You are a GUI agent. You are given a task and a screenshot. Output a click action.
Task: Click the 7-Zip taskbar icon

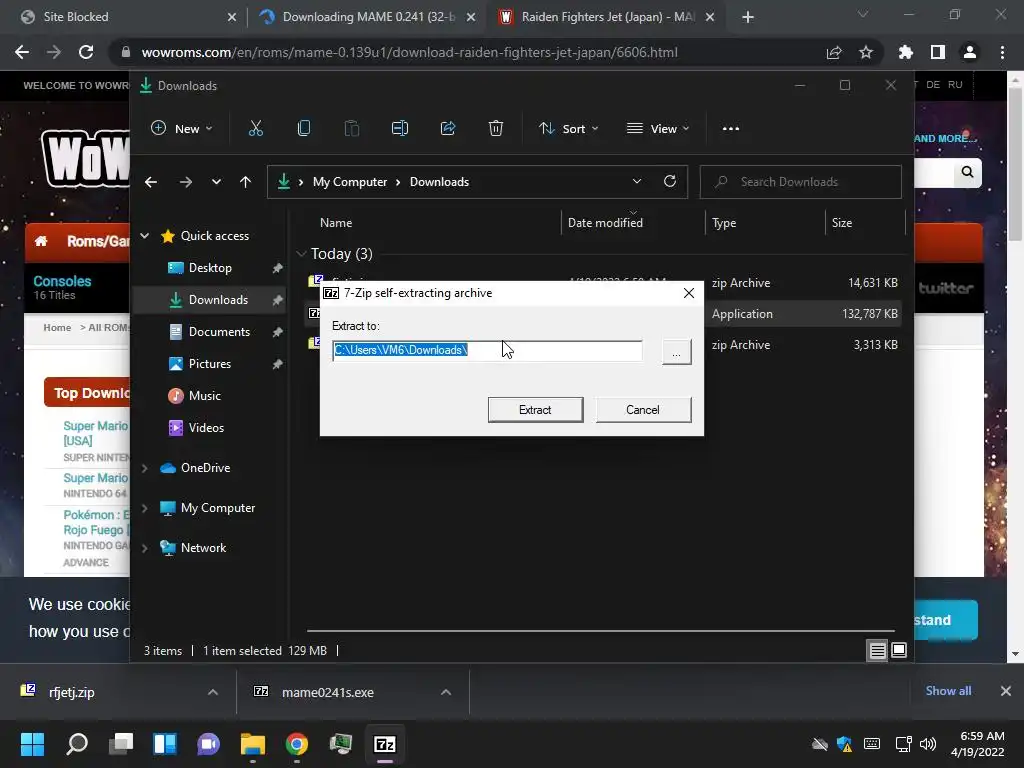[385, 744]
